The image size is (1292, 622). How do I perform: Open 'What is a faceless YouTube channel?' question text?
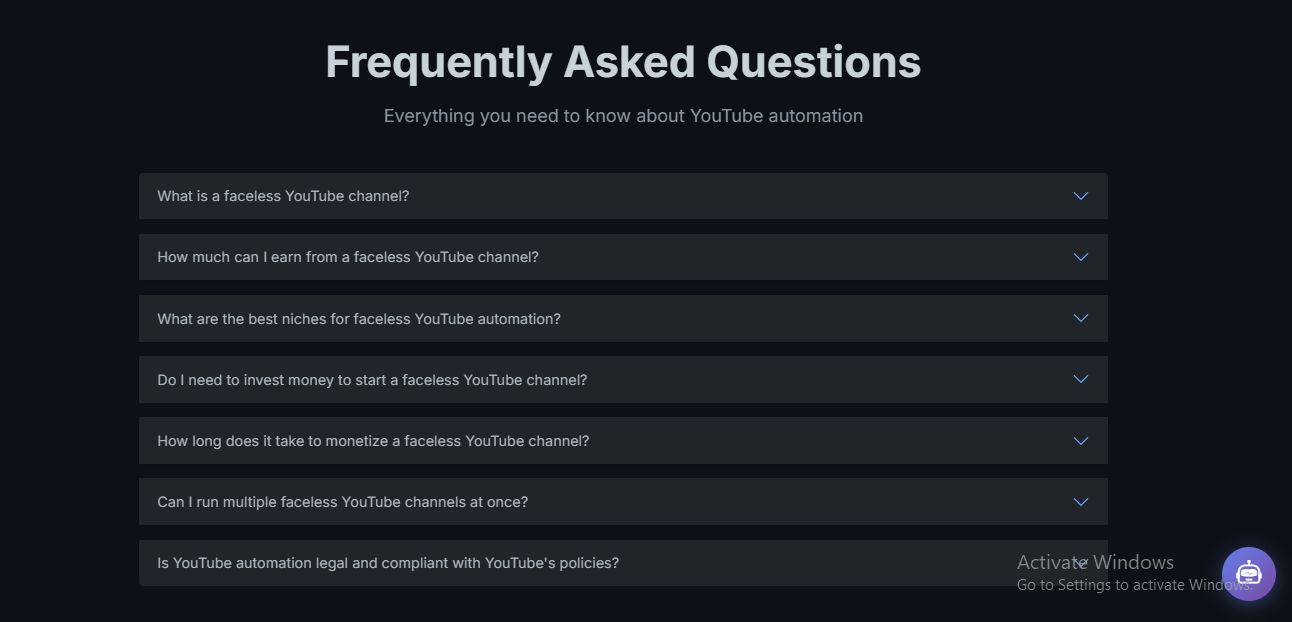283,196
